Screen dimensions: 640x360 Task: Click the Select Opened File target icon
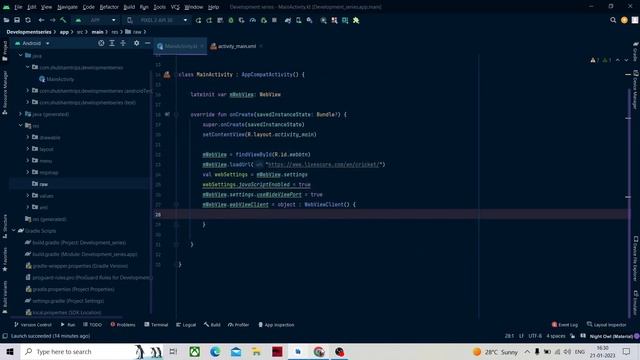click(101, 43)
